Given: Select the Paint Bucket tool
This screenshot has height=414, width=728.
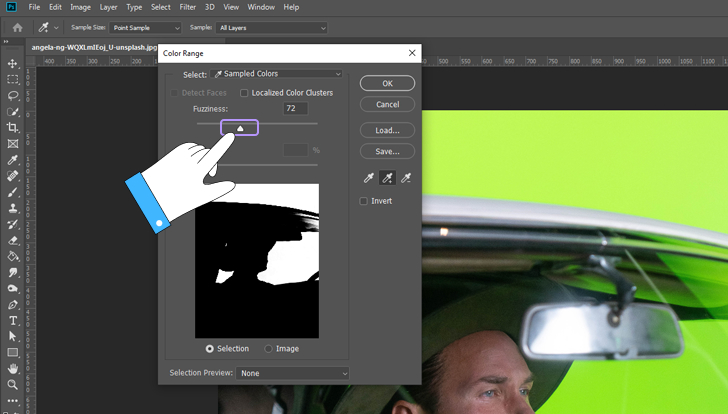Looking at the screenshot, I should (x=13, y=256).
